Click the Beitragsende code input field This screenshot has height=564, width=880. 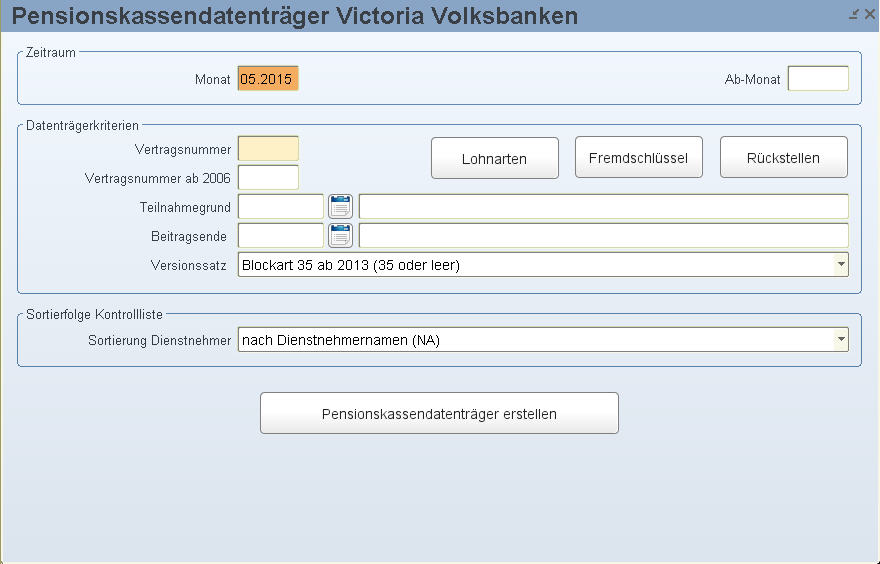[281, 236]
